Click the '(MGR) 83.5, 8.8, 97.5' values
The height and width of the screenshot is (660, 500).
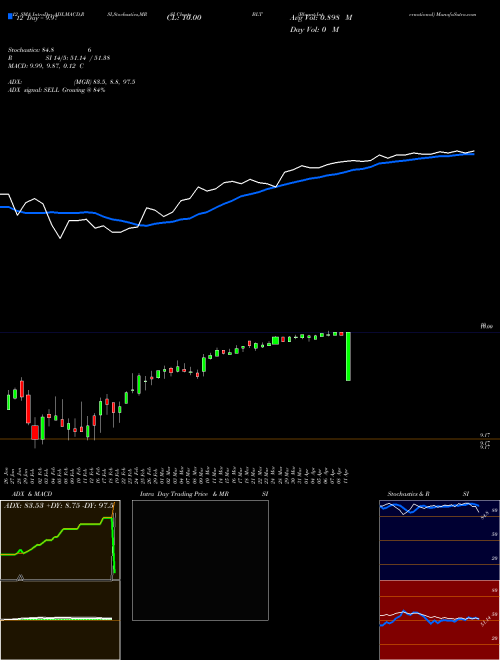(x=104, y=82)
